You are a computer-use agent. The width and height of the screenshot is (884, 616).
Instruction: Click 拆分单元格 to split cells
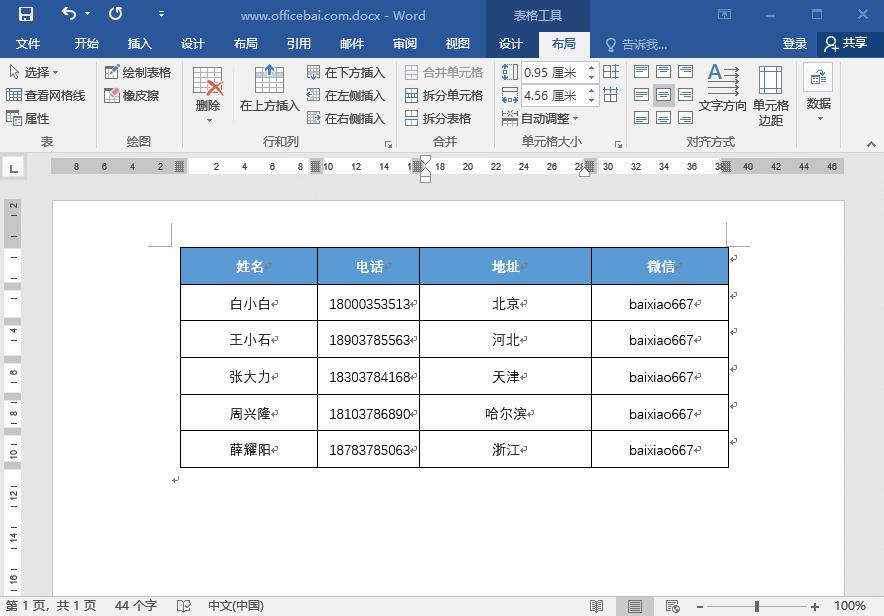(443, 95)
